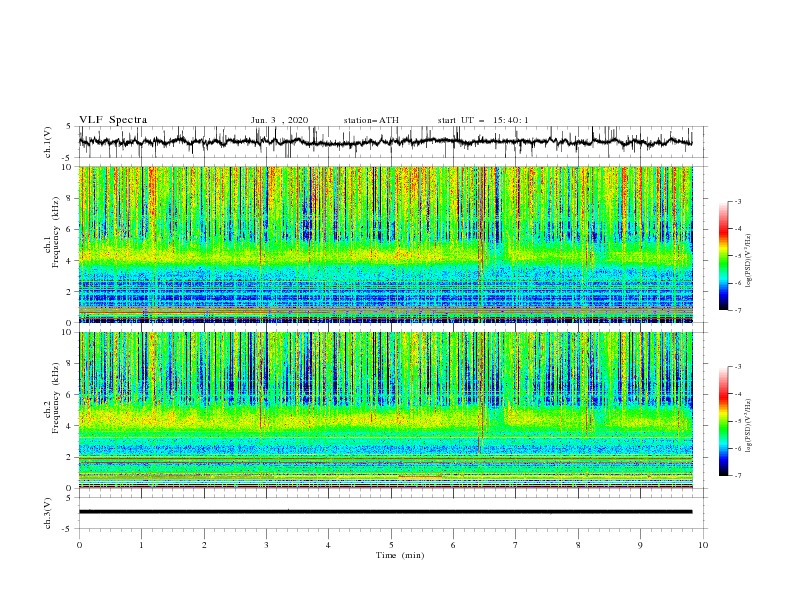Viewport: 792px width, 612px height.
Task: Click the upper "log(PSD)(V²/Hz)" colorbar label
Action: pos(749,261)
